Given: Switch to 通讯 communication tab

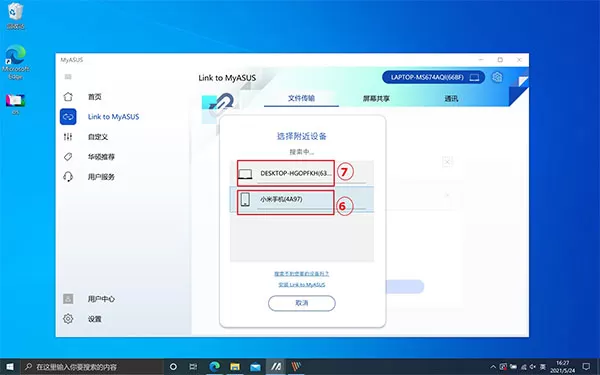Looking at the screenshot, I should [x=451, y=98].
